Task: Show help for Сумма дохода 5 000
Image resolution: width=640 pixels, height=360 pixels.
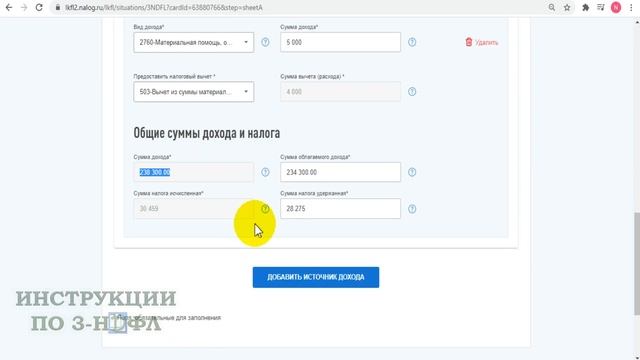Action: pos(412,42)
